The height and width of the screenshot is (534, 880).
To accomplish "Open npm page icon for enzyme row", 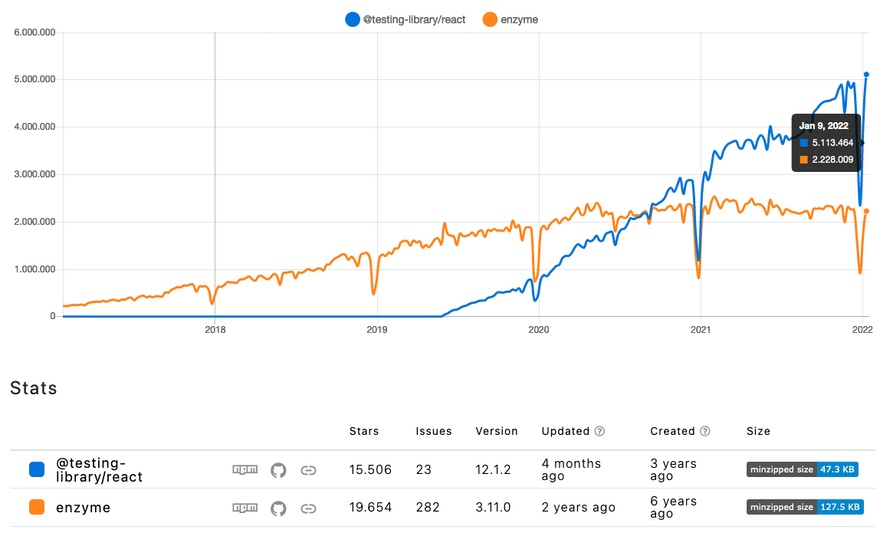I will coord(244,508).
